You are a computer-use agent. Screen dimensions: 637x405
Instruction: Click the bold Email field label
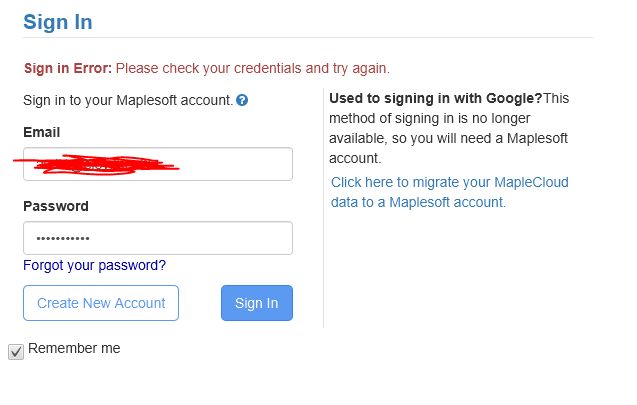point(41,132)
